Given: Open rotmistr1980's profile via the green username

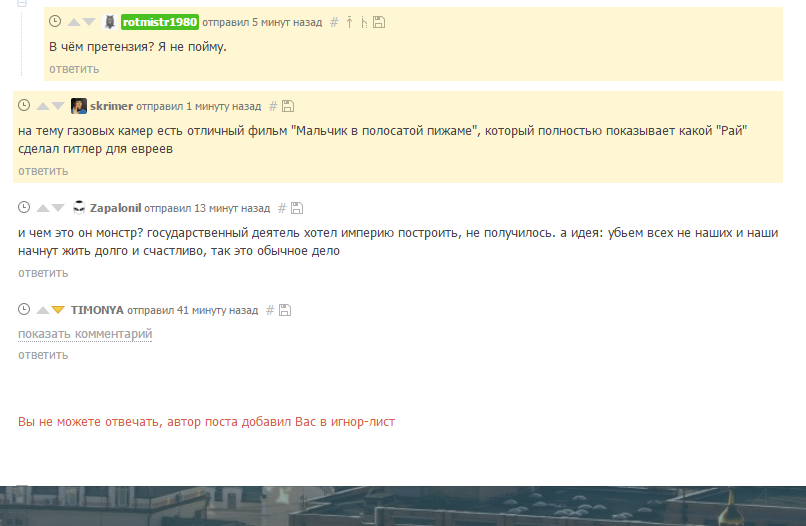Looking at the screenshot, I should click(x=160, y=22).
